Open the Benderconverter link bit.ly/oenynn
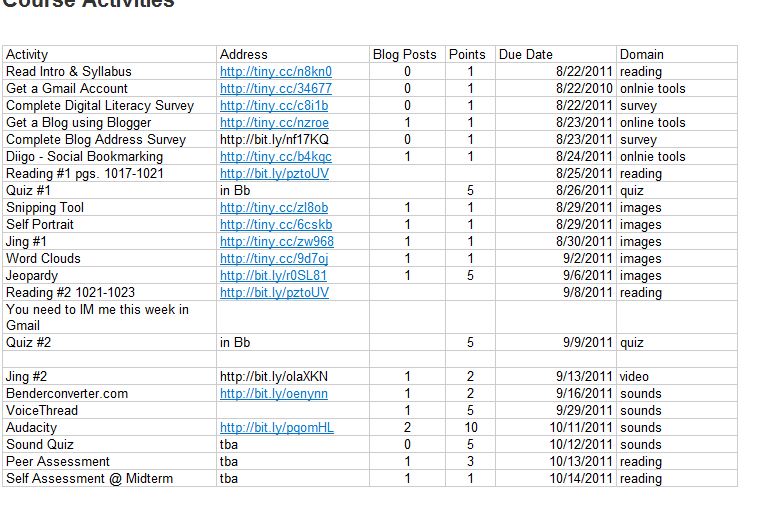The image size is (758, 507). pyautogui.click(x=274, y=393)
